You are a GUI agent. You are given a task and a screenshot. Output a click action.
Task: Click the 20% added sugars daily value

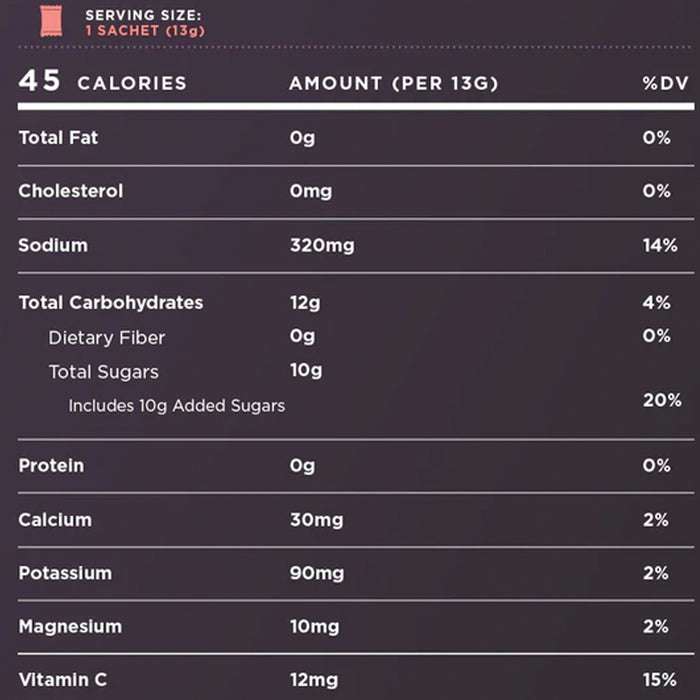(661, 400)
